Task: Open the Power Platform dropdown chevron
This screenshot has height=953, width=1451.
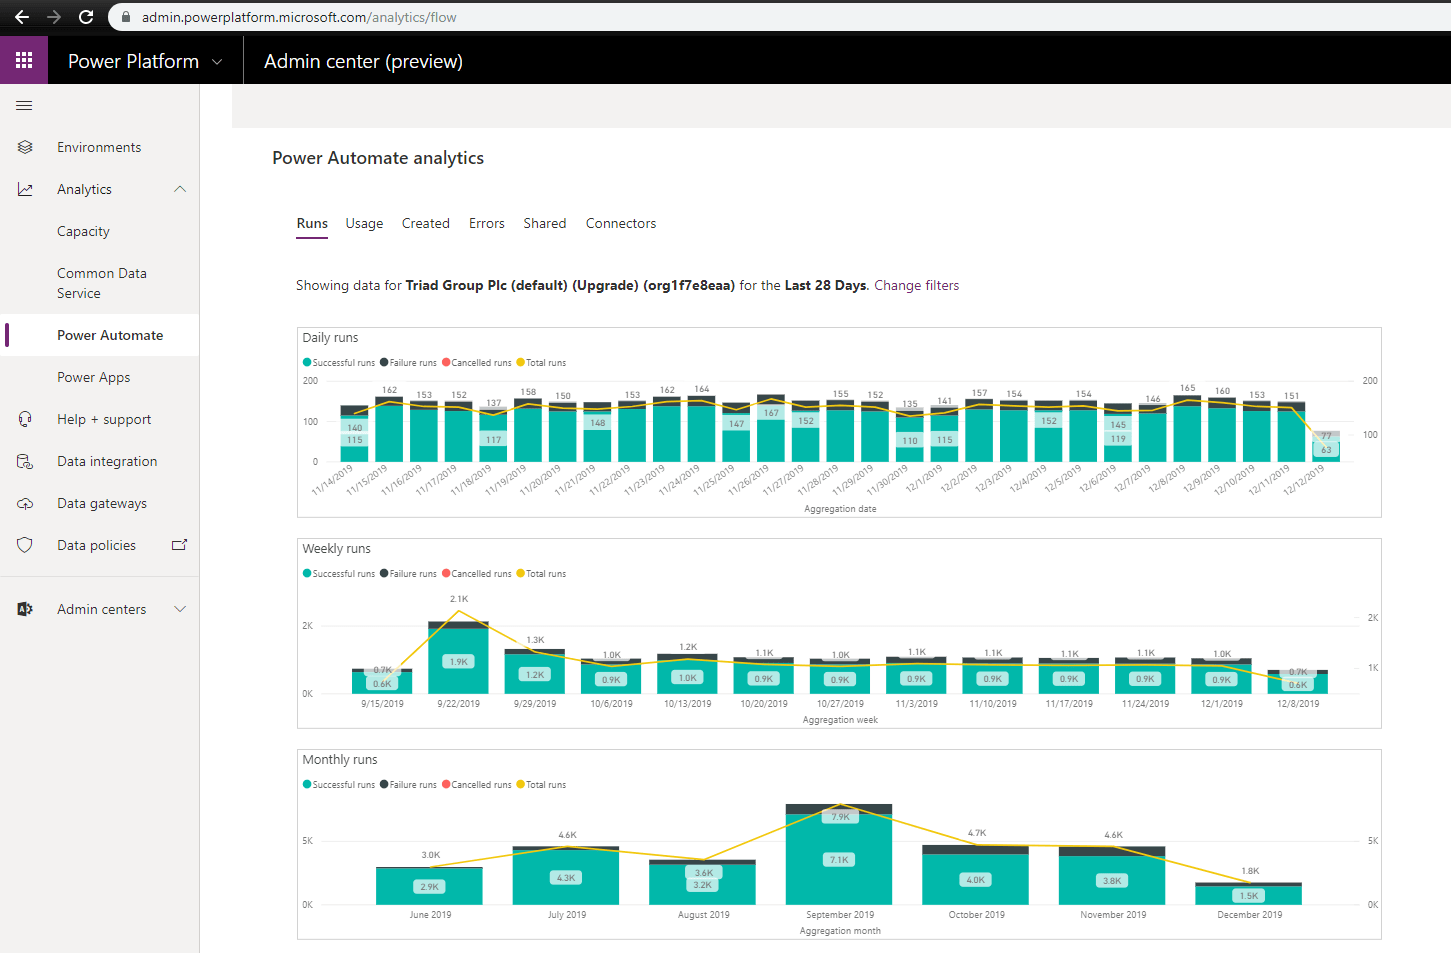Action: coord(217,62)
